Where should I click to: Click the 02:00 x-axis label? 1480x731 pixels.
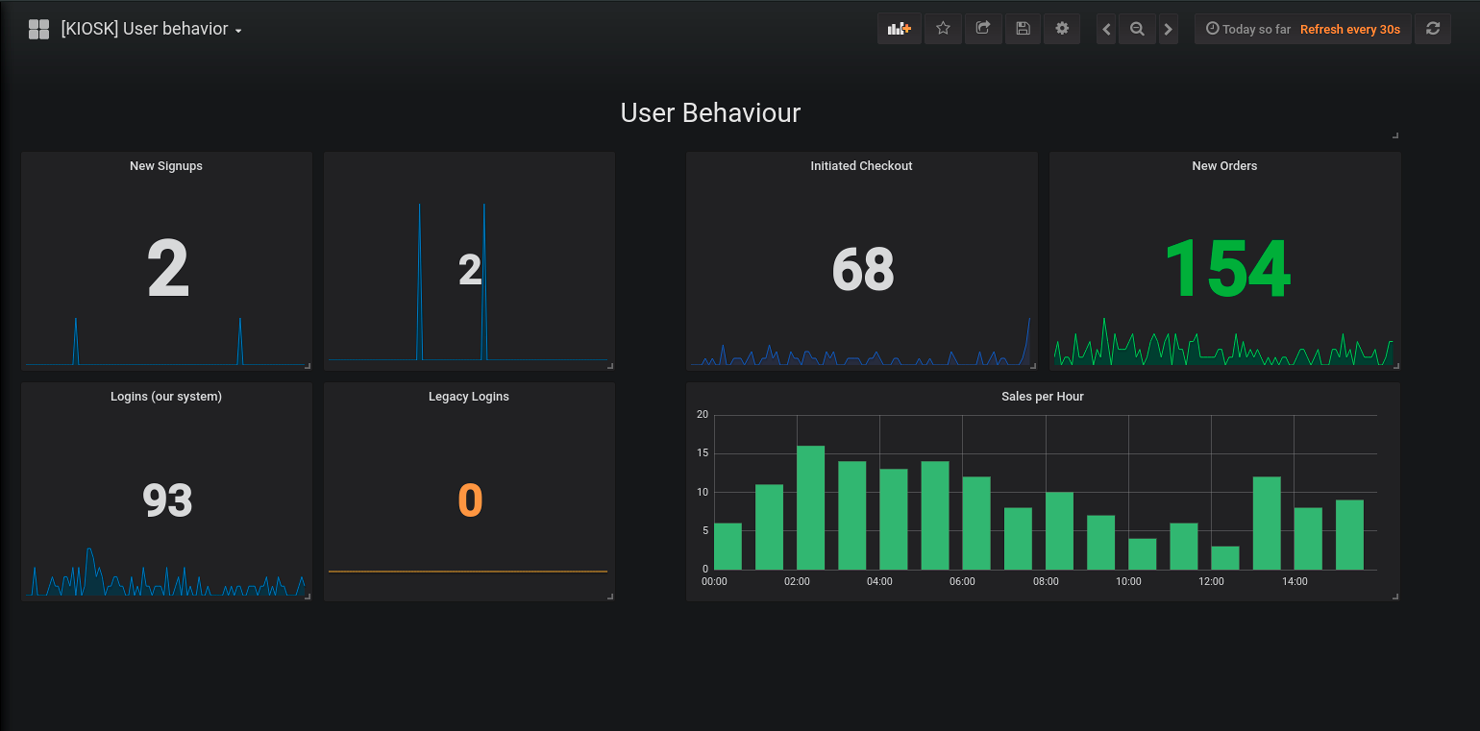[797, 581]
